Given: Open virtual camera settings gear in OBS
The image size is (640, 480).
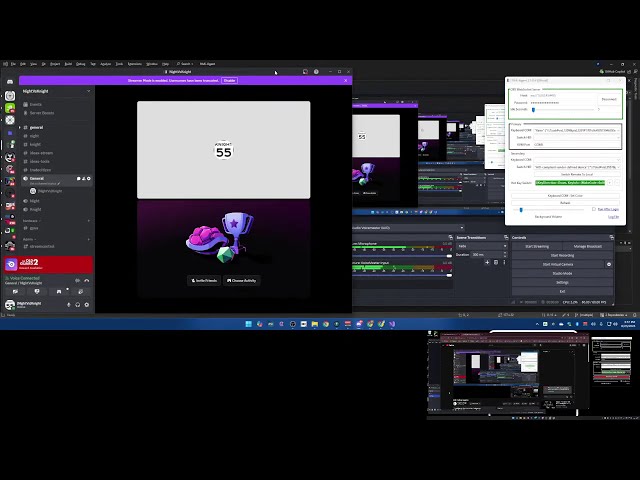Looking at the screenshot, I should (x=609, y=264).
